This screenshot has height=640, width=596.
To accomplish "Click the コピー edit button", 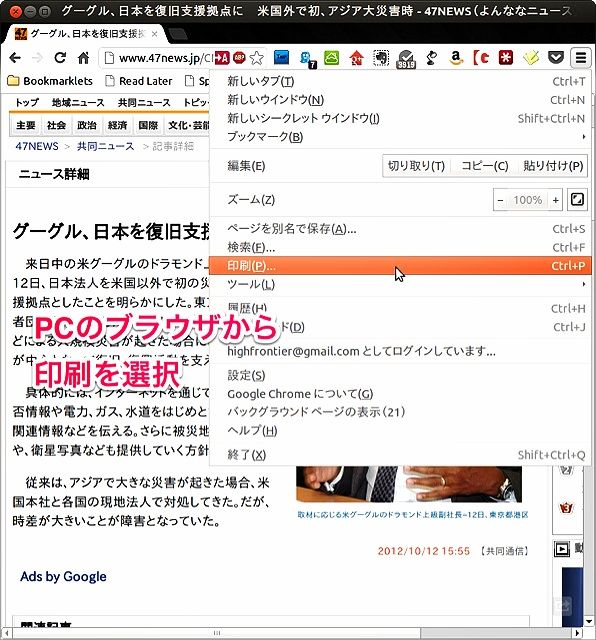I will tap(485, 166).
